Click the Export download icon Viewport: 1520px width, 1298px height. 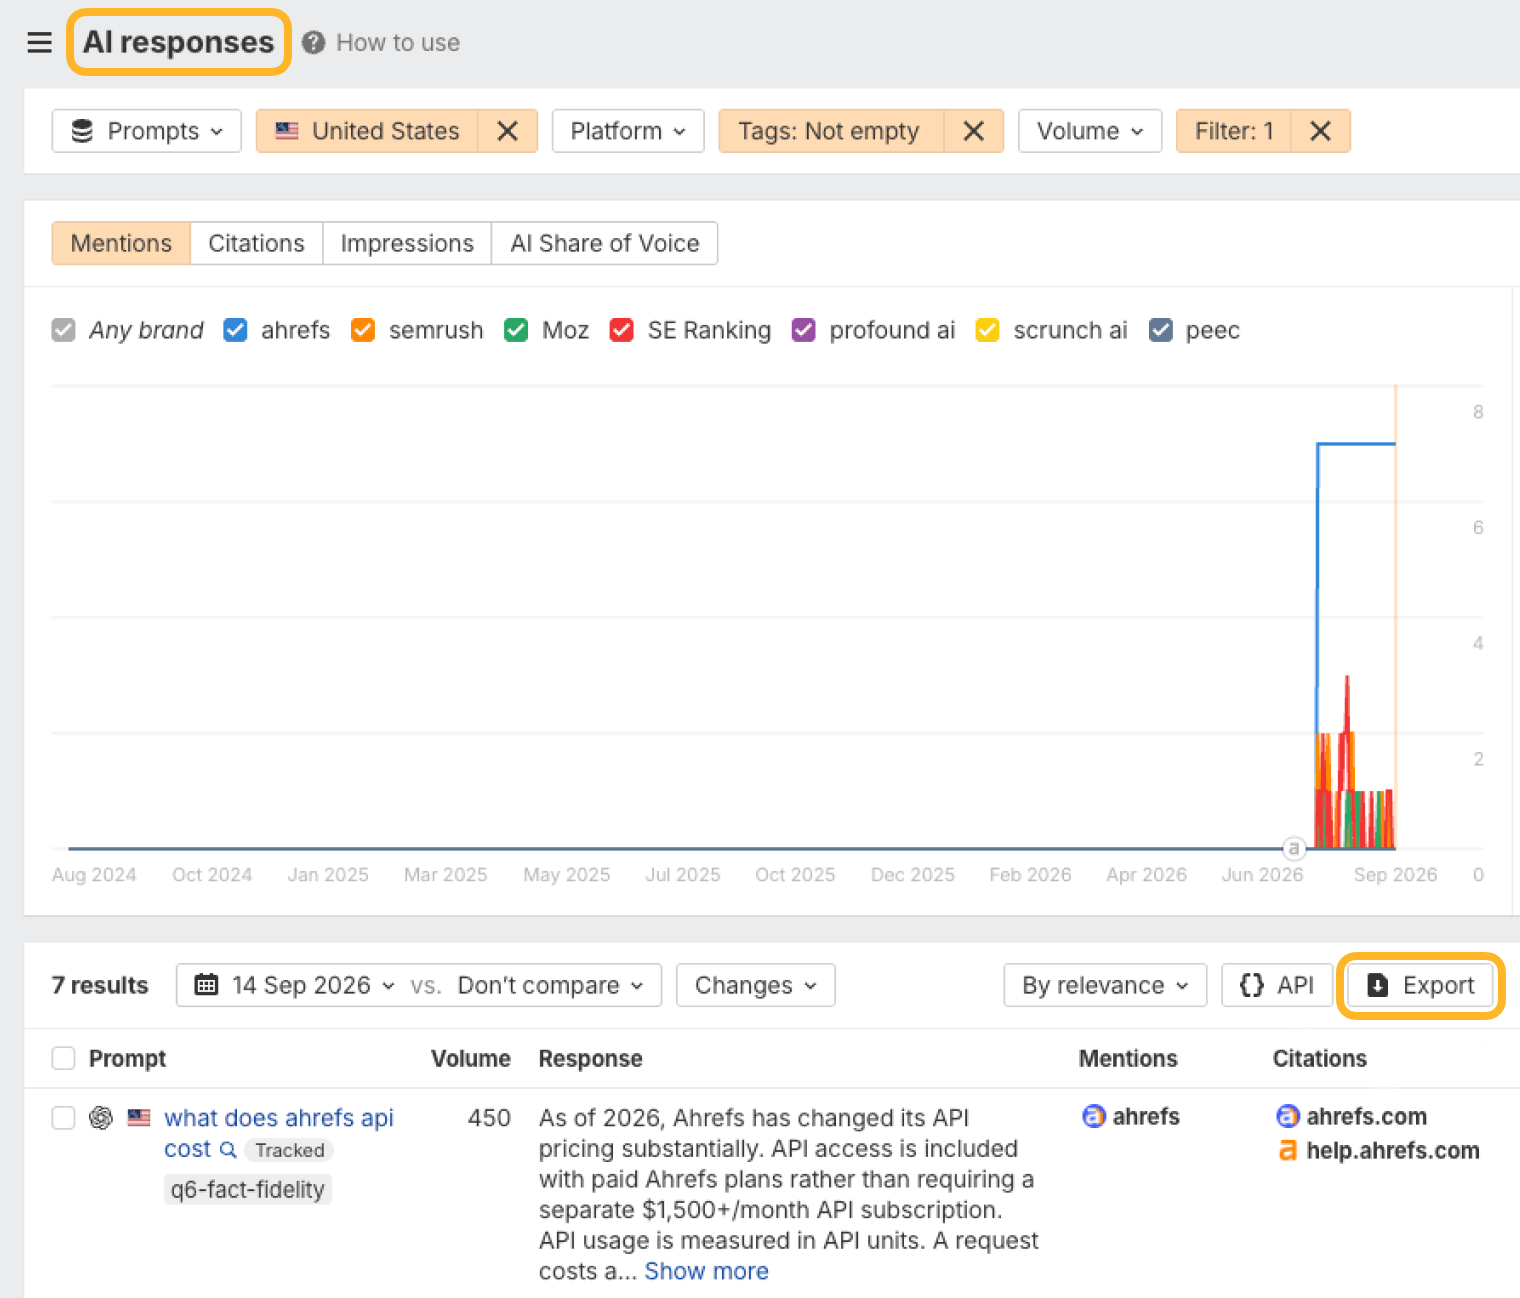click(1377, 985)
